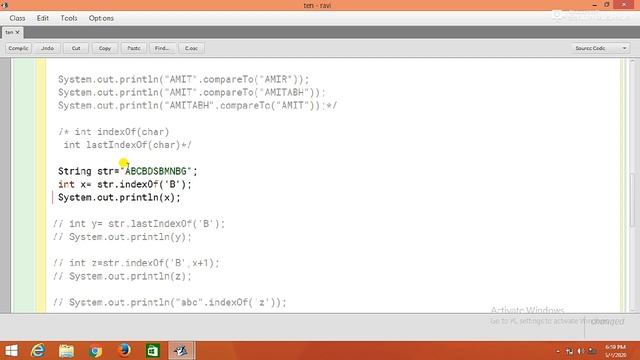Close the 'ten' tab with its X
The width and height of the screenshot is (640, 360).
(x=18, y=32)
